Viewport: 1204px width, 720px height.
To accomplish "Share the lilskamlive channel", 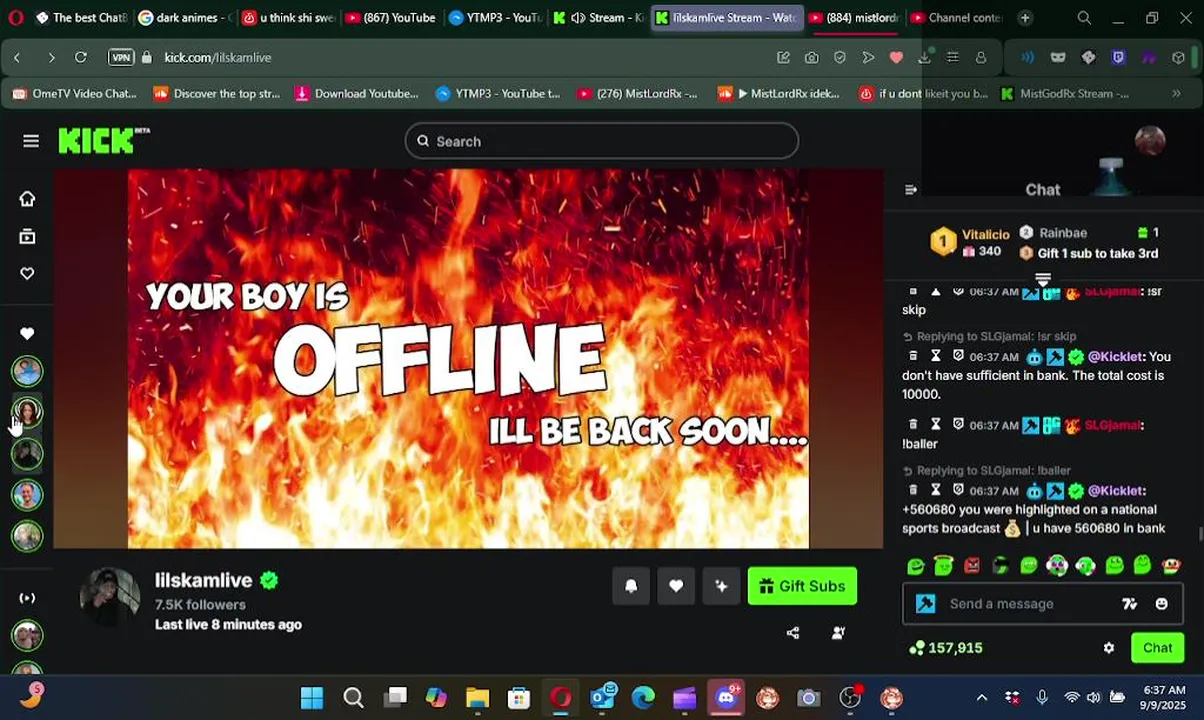I will (x=793, y=633).
